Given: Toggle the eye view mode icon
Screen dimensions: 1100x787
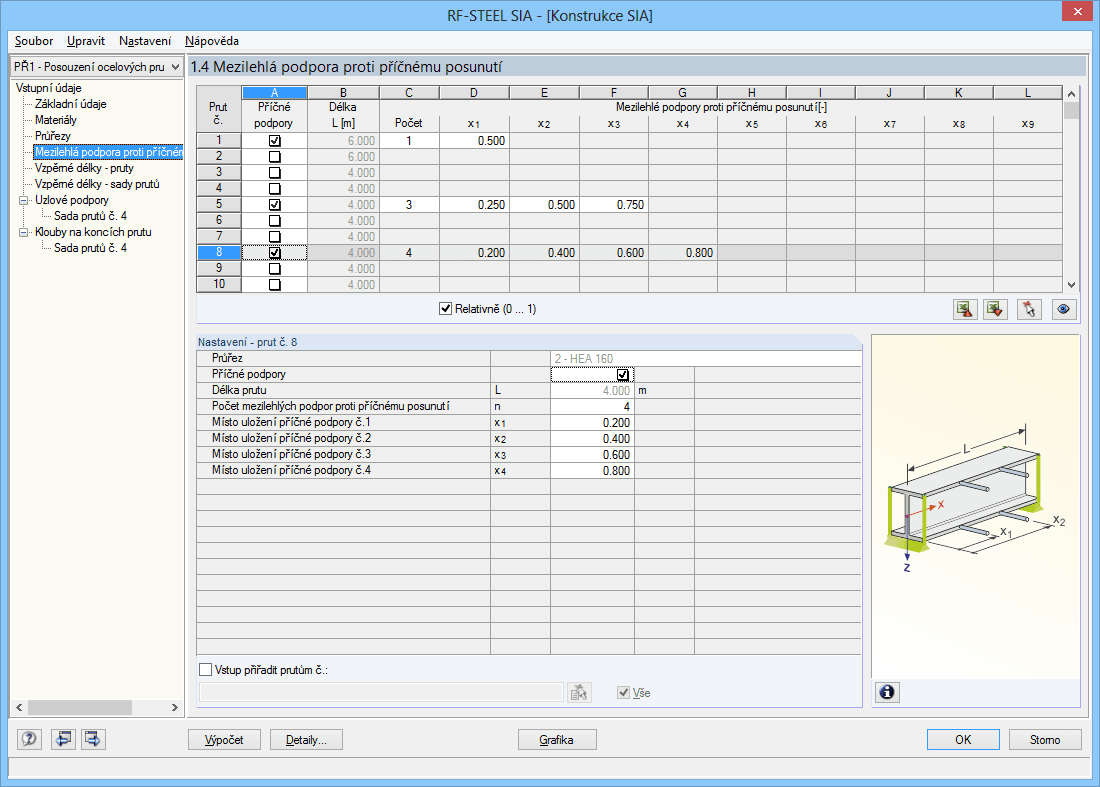Looking at the screenshot, I should pyautogui.click(x=1064, y=309).
